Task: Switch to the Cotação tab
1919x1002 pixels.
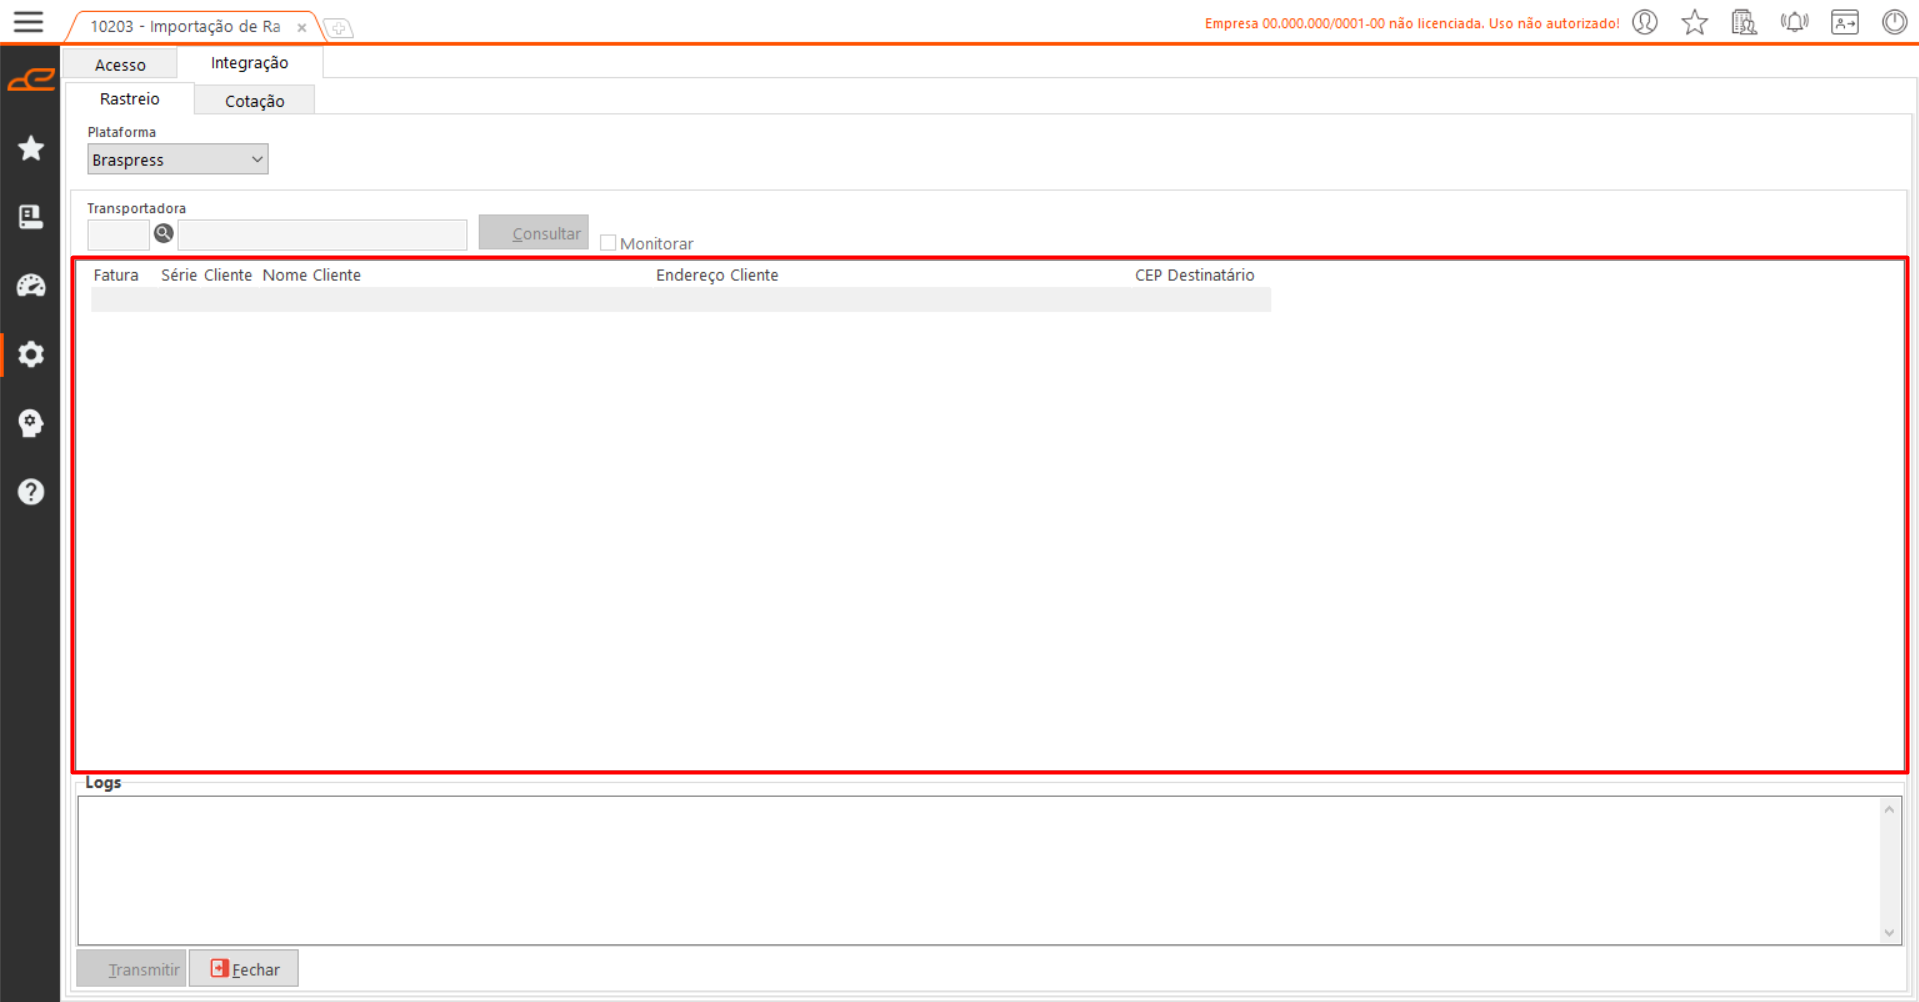Action: 254,101
